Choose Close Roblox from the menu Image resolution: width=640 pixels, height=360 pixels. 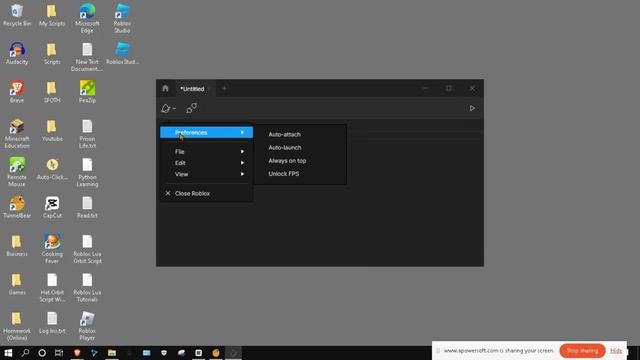coord(207,193)
